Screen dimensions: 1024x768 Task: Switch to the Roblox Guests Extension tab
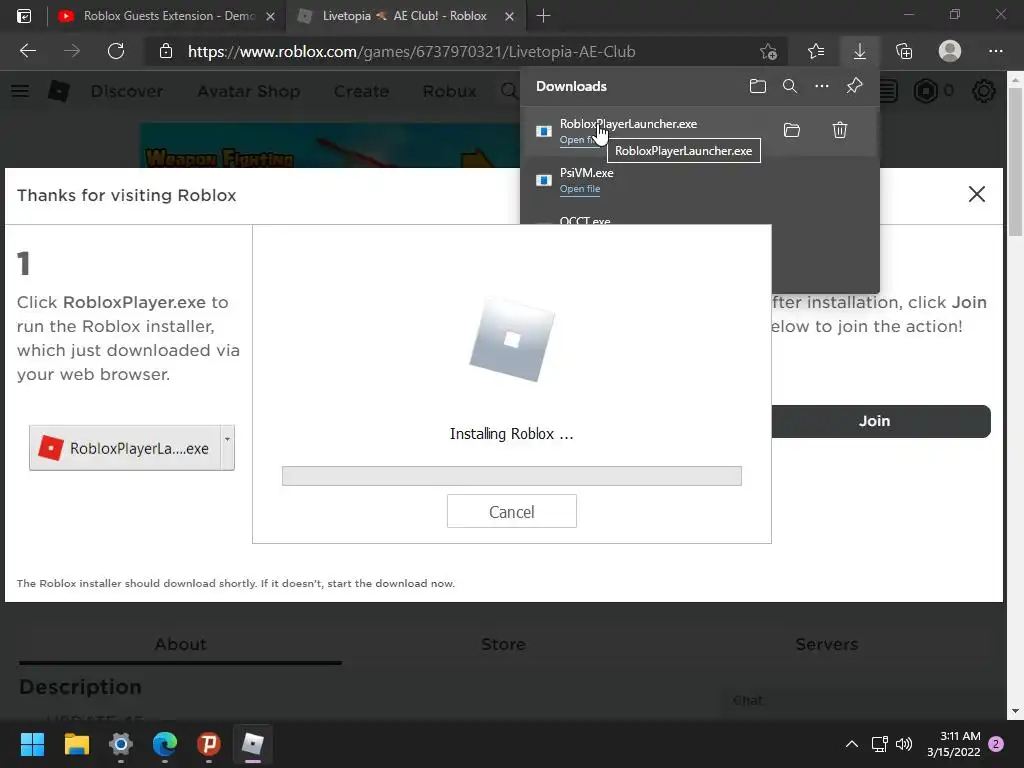click(167, 16)
